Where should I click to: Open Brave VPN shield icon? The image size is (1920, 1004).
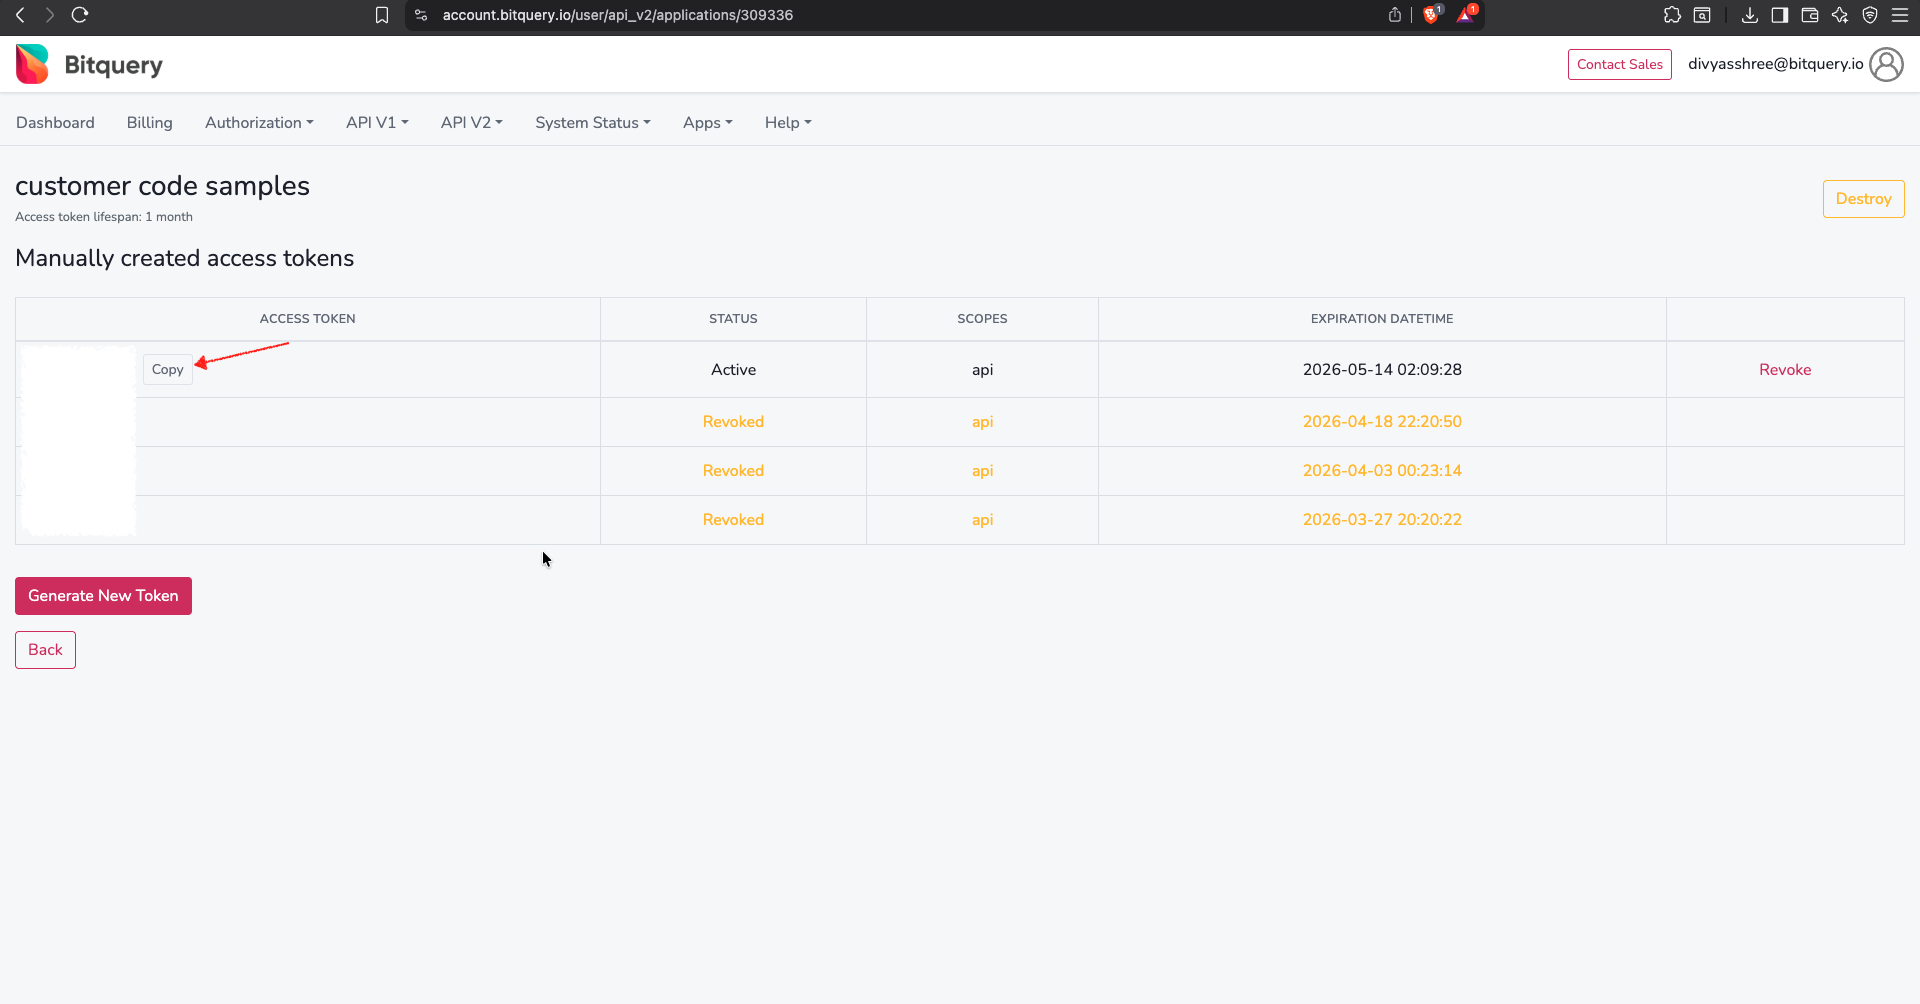(1870, 15)
